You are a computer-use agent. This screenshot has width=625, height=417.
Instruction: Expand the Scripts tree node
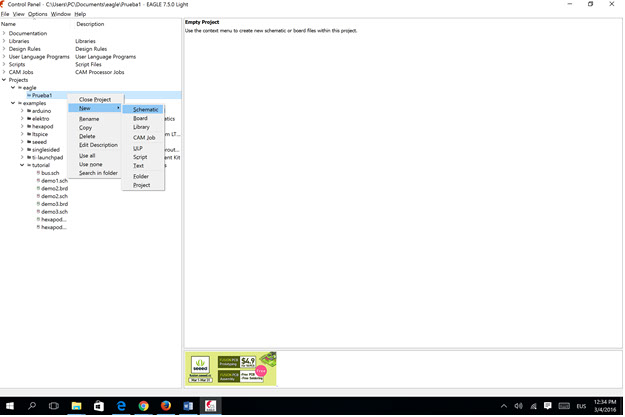(x=4, y=64)
